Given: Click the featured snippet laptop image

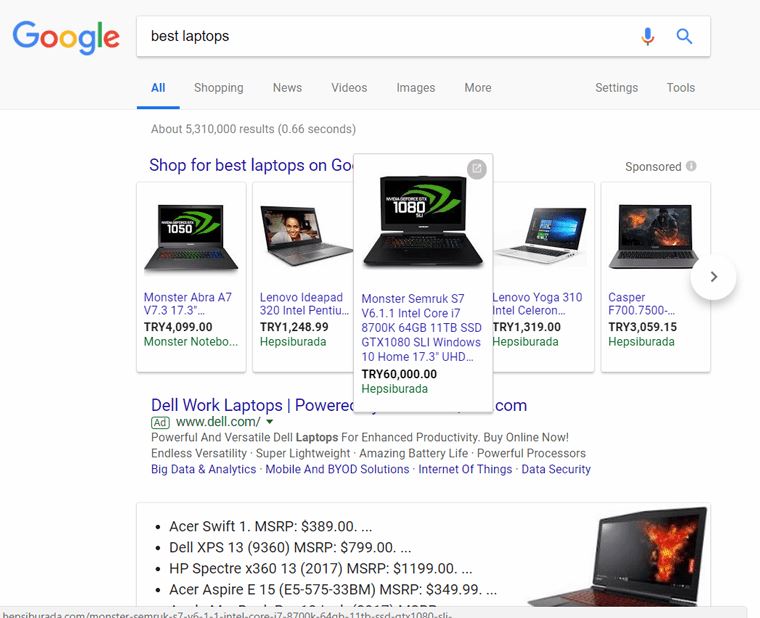Looking at the screenshot, I should tap(619, 556).
